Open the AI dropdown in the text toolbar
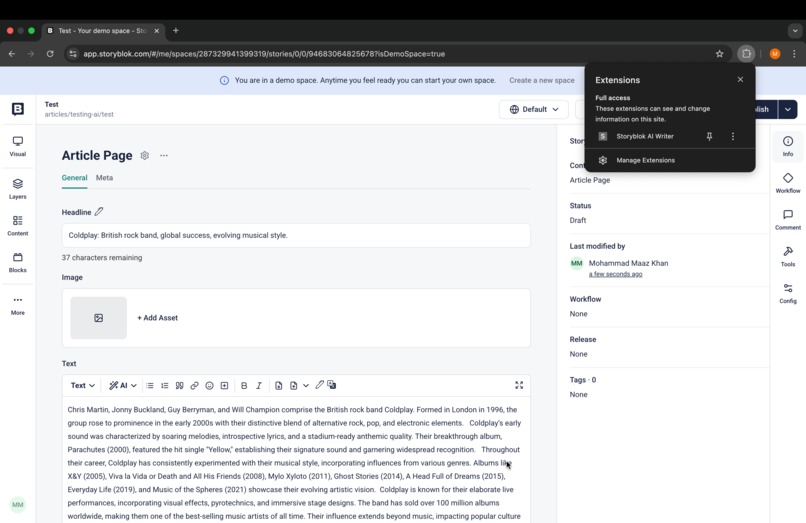The width and height of the screenshot is (806, 523). coord(123,385)
